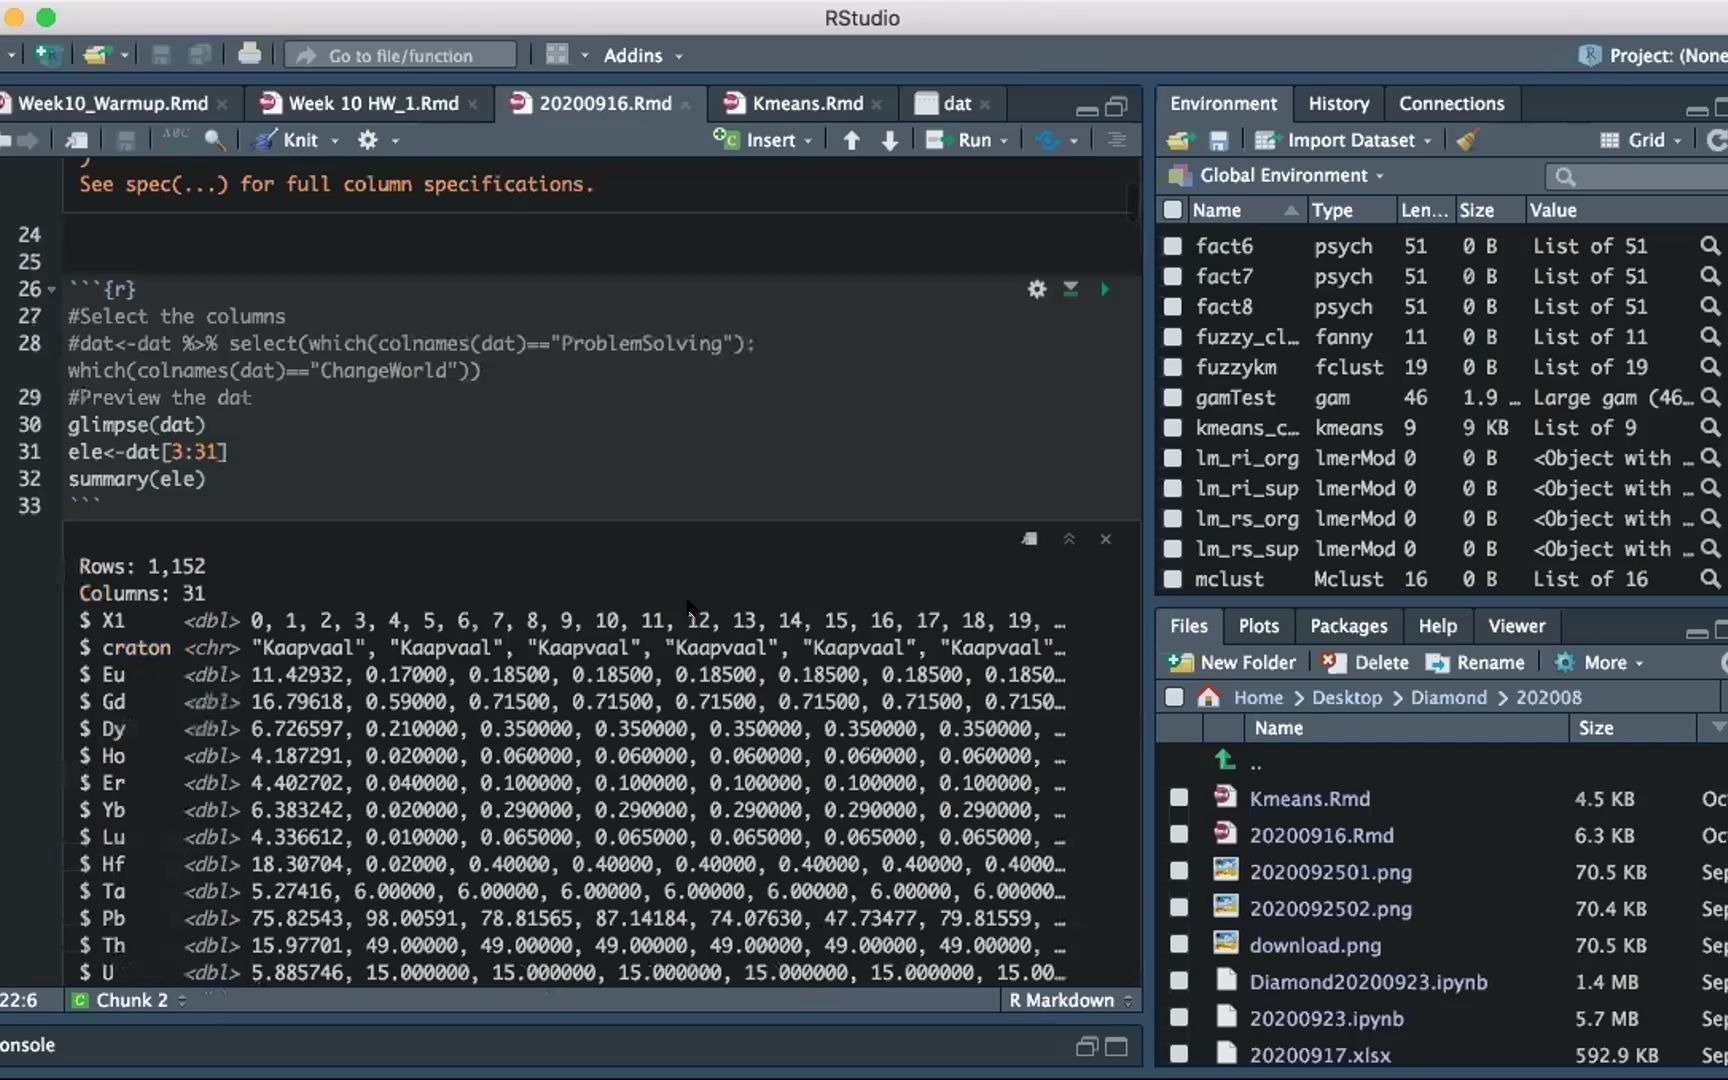The height and width of the screenshot is (1080, 1728).
Task: Open the Import Dataset dropdown
Action: coord(1343,141)
